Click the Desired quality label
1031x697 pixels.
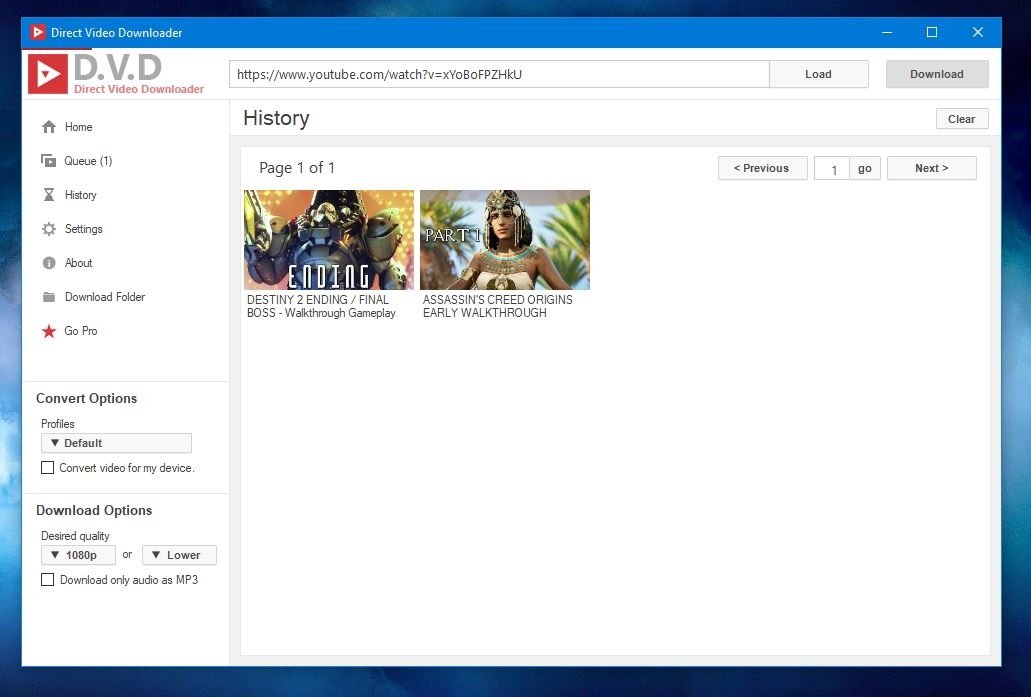point(75,536)
